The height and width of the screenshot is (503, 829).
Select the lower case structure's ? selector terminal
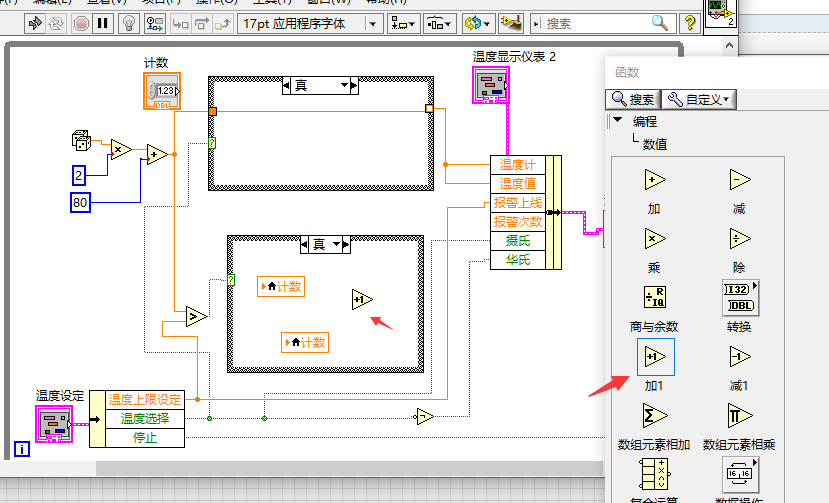[231, 280]
